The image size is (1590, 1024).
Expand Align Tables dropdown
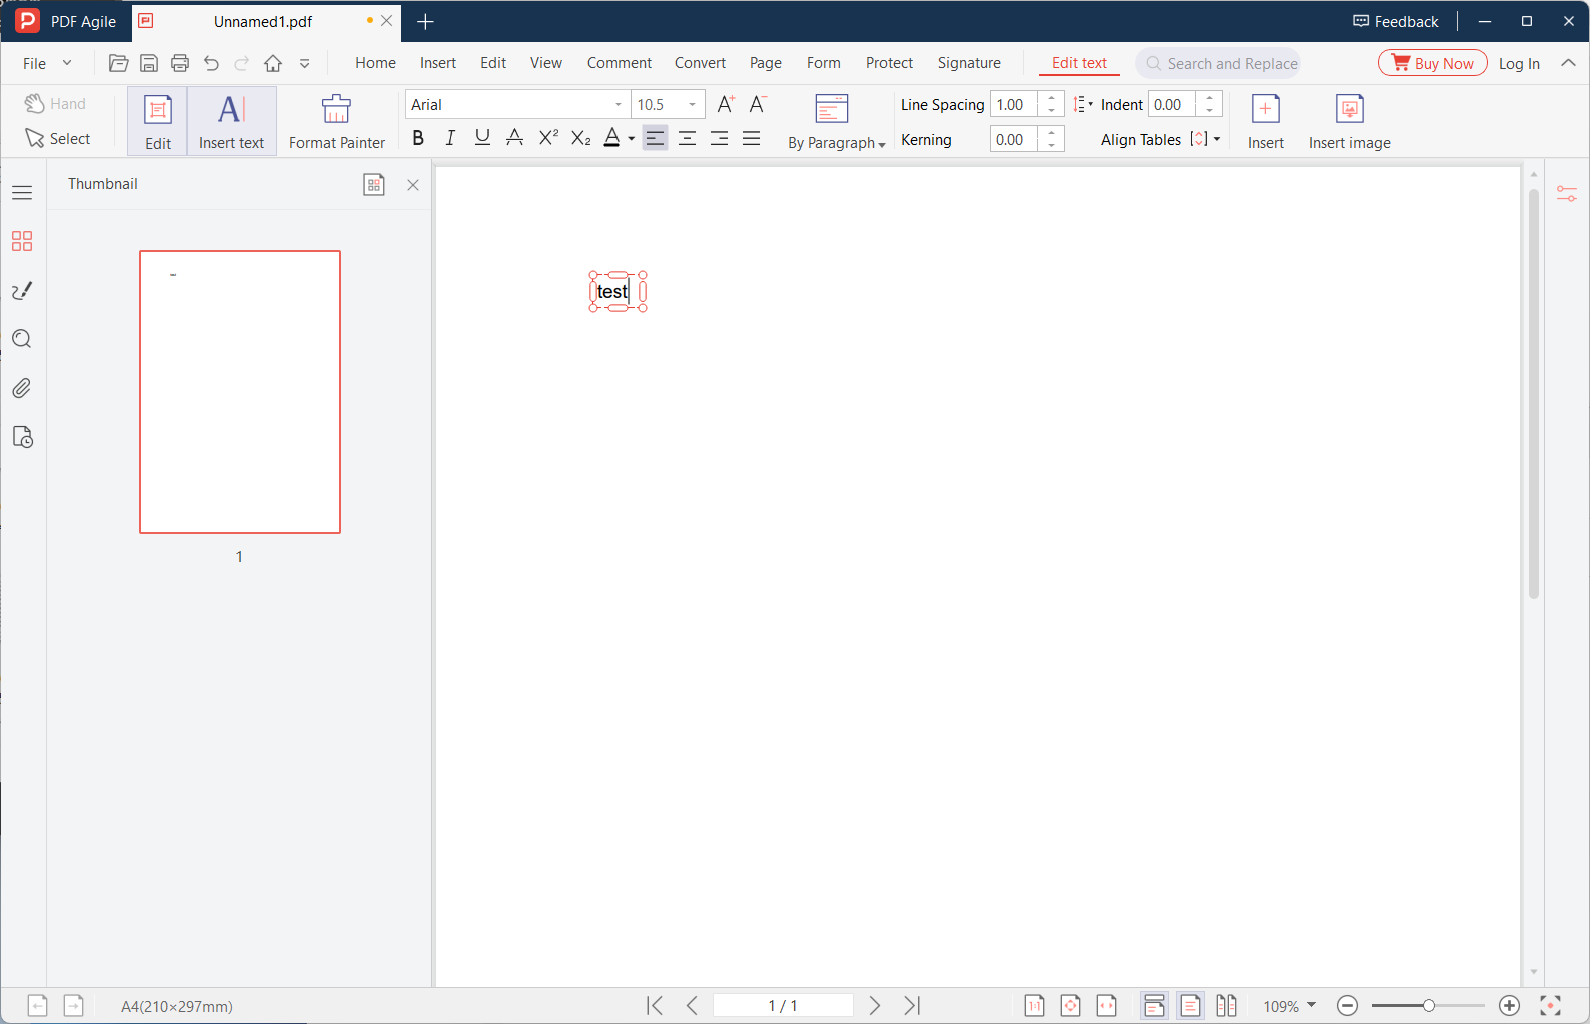click(1217, 139)
